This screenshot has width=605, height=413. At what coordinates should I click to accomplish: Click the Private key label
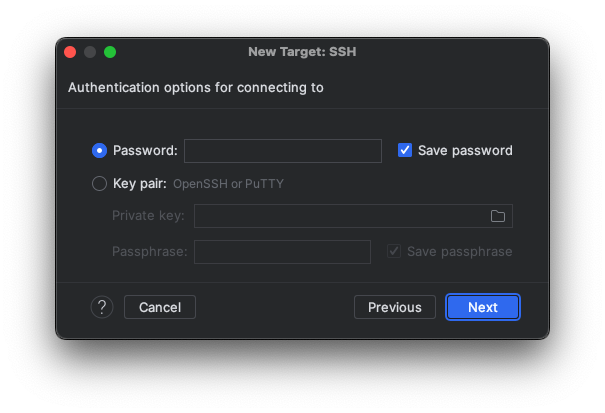click(148, 216)
